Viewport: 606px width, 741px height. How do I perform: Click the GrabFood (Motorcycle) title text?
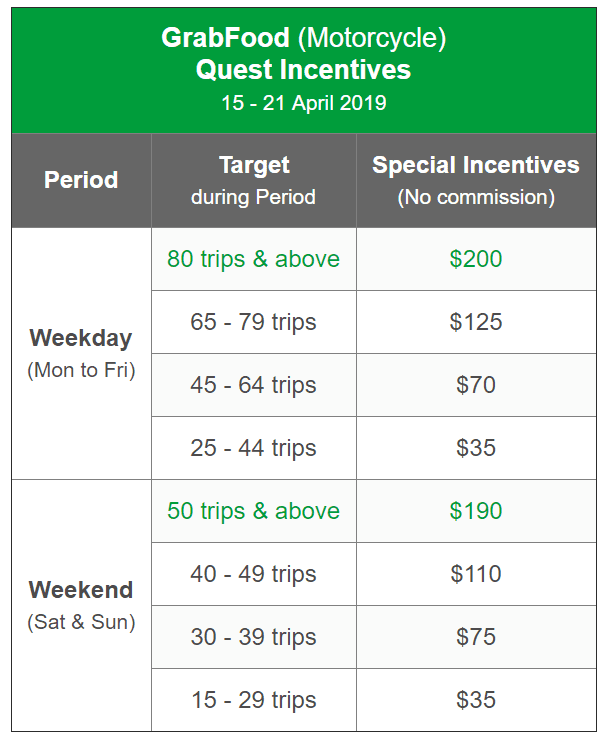point(303,38)
